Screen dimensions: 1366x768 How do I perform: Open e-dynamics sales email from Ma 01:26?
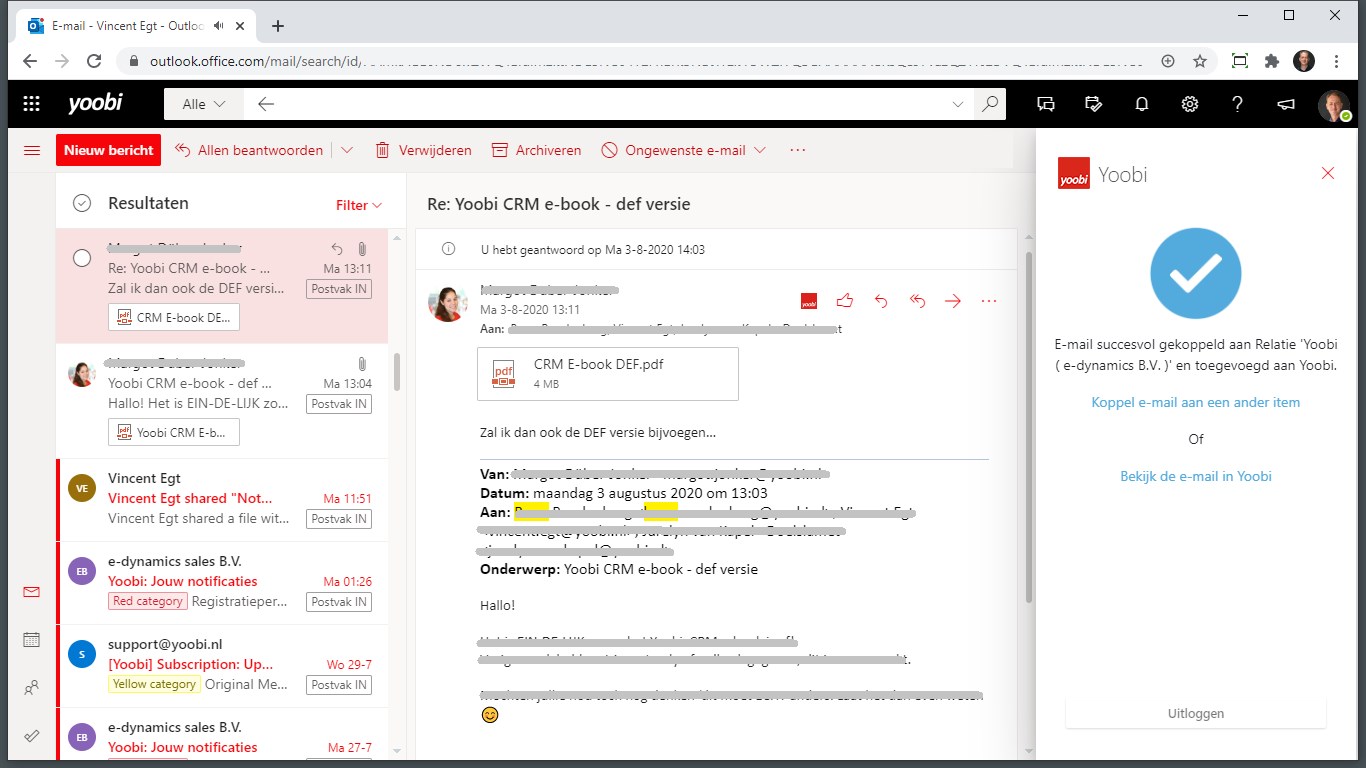222,583
